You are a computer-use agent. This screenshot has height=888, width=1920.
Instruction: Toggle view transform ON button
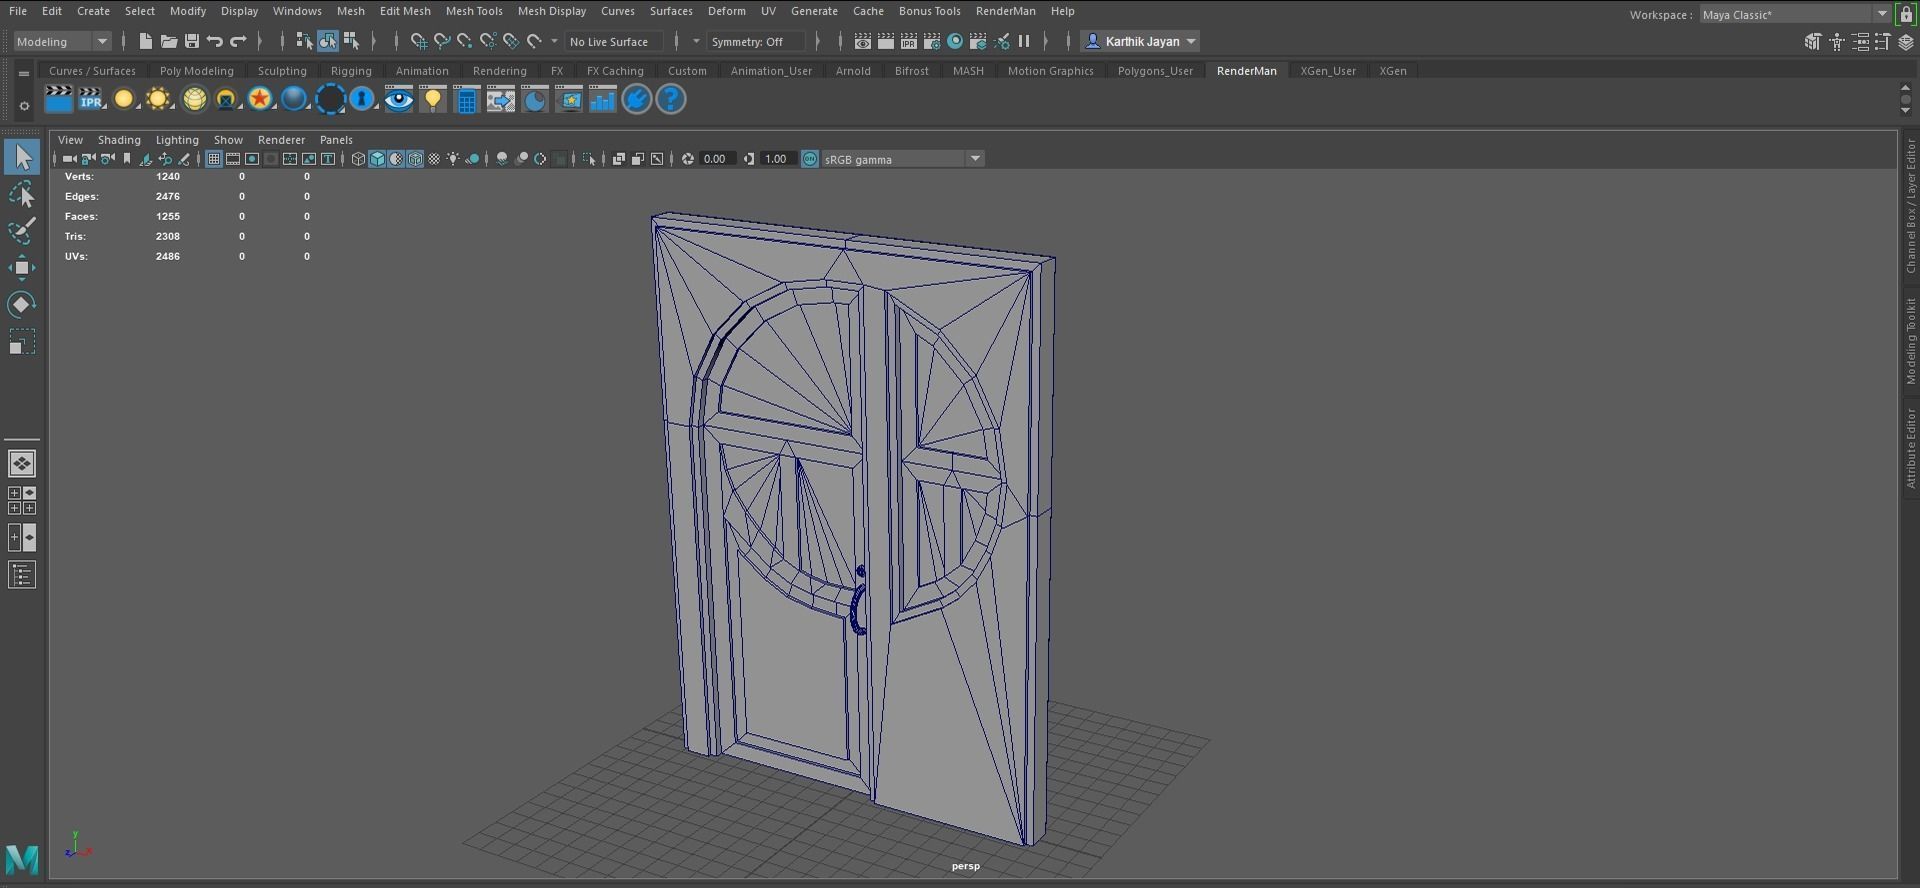tap(810, 159)
